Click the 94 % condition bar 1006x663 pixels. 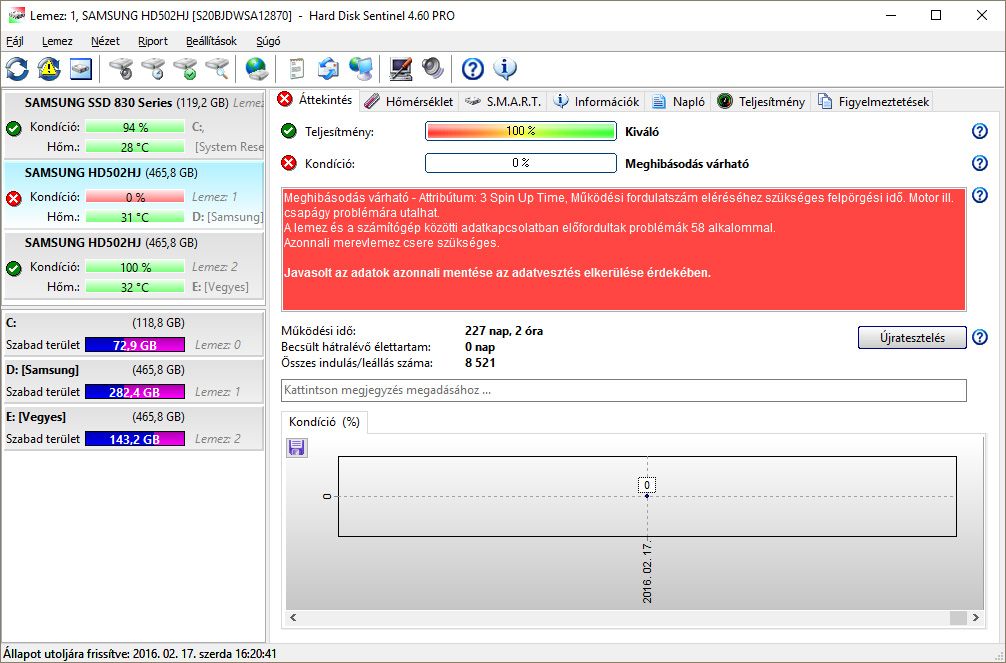click(135, 127)
